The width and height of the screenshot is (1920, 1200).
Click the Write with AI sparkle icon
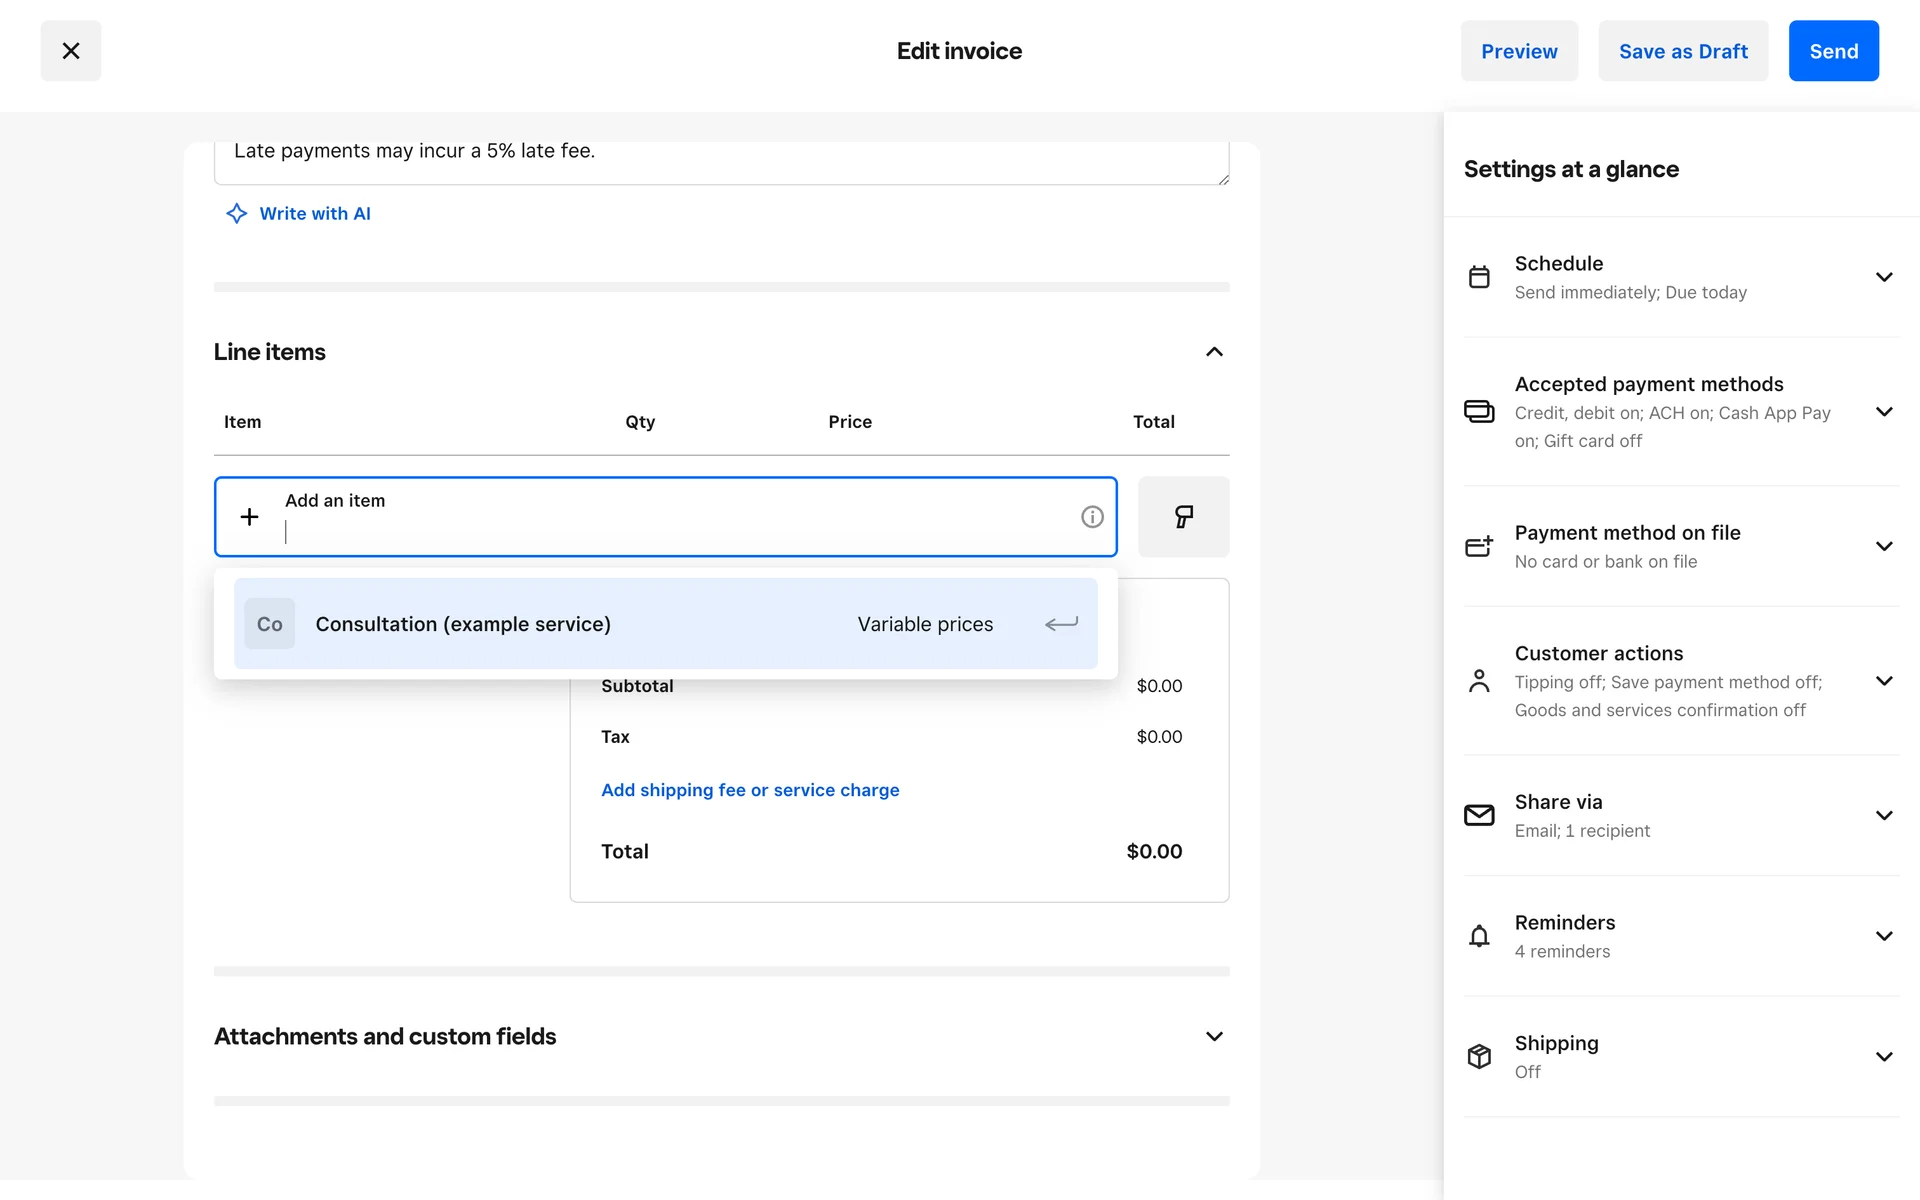(236, 213)
